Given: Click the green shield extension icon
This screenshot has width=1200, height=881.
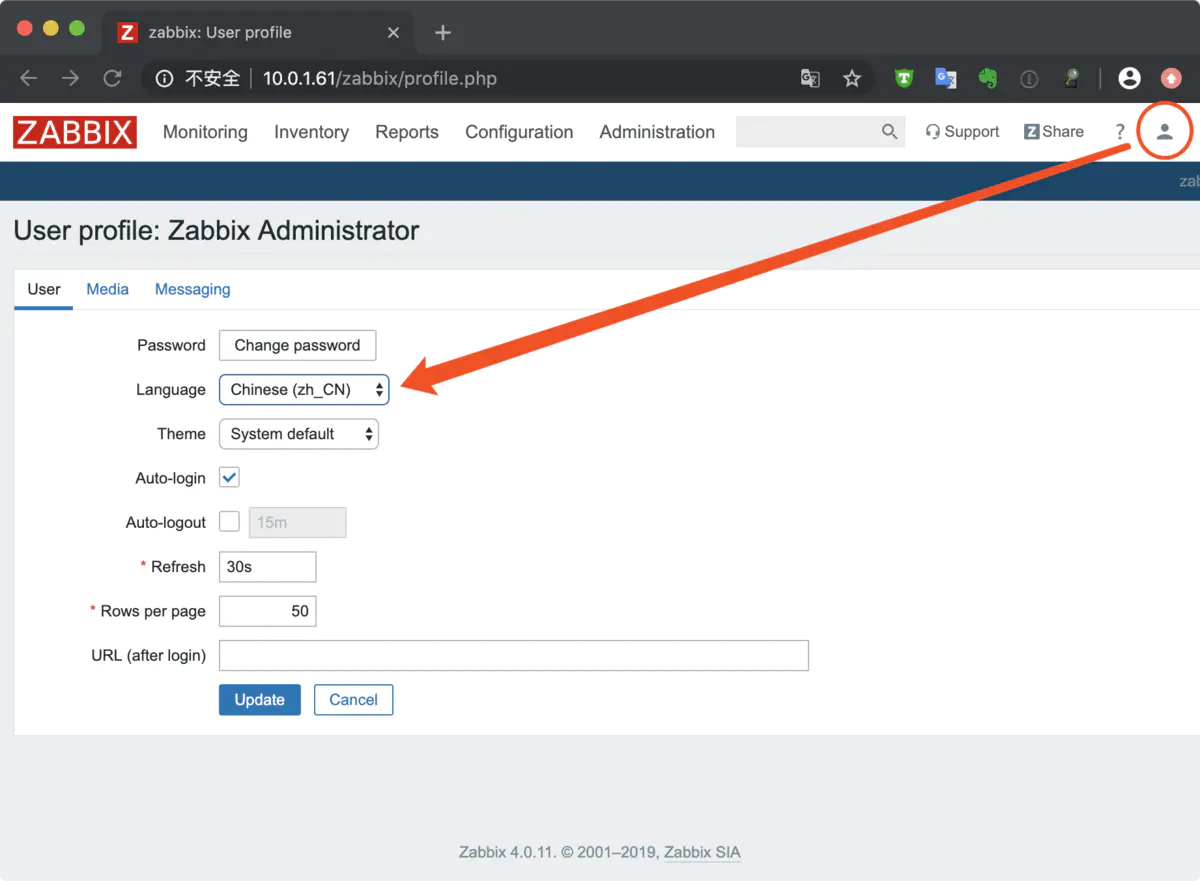Looking at the screenshot, I should tap(904, 78).
